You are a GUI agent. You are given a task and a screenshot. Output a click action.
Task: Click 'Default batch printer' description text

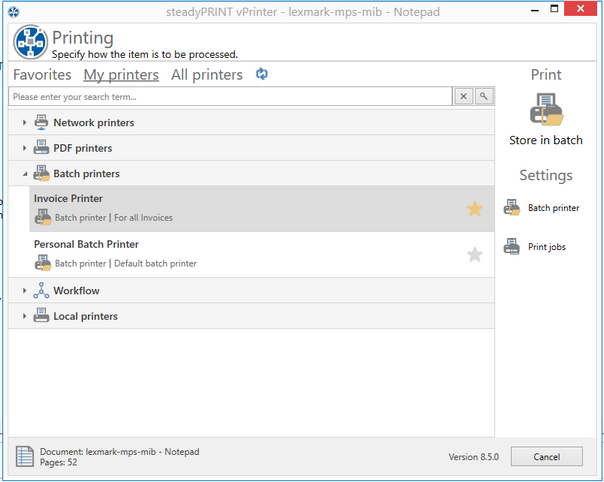(x=155, y=264)
